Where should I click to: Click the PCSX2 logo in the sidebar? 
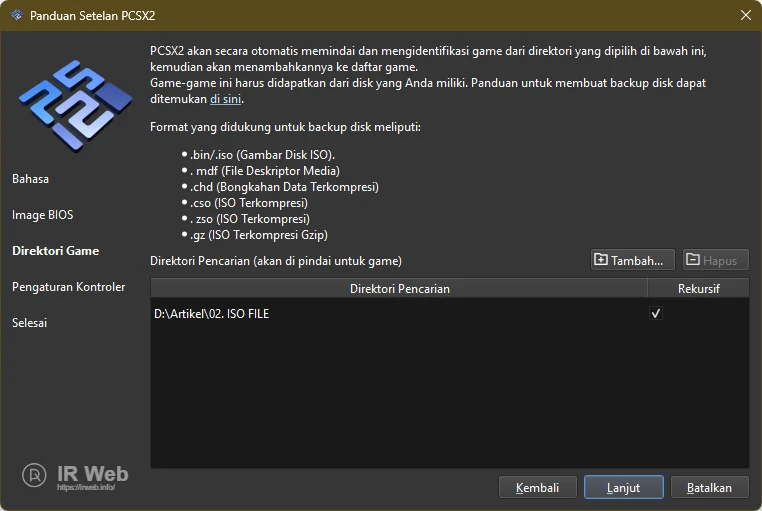pyautogui.click(x=75, y=105)
